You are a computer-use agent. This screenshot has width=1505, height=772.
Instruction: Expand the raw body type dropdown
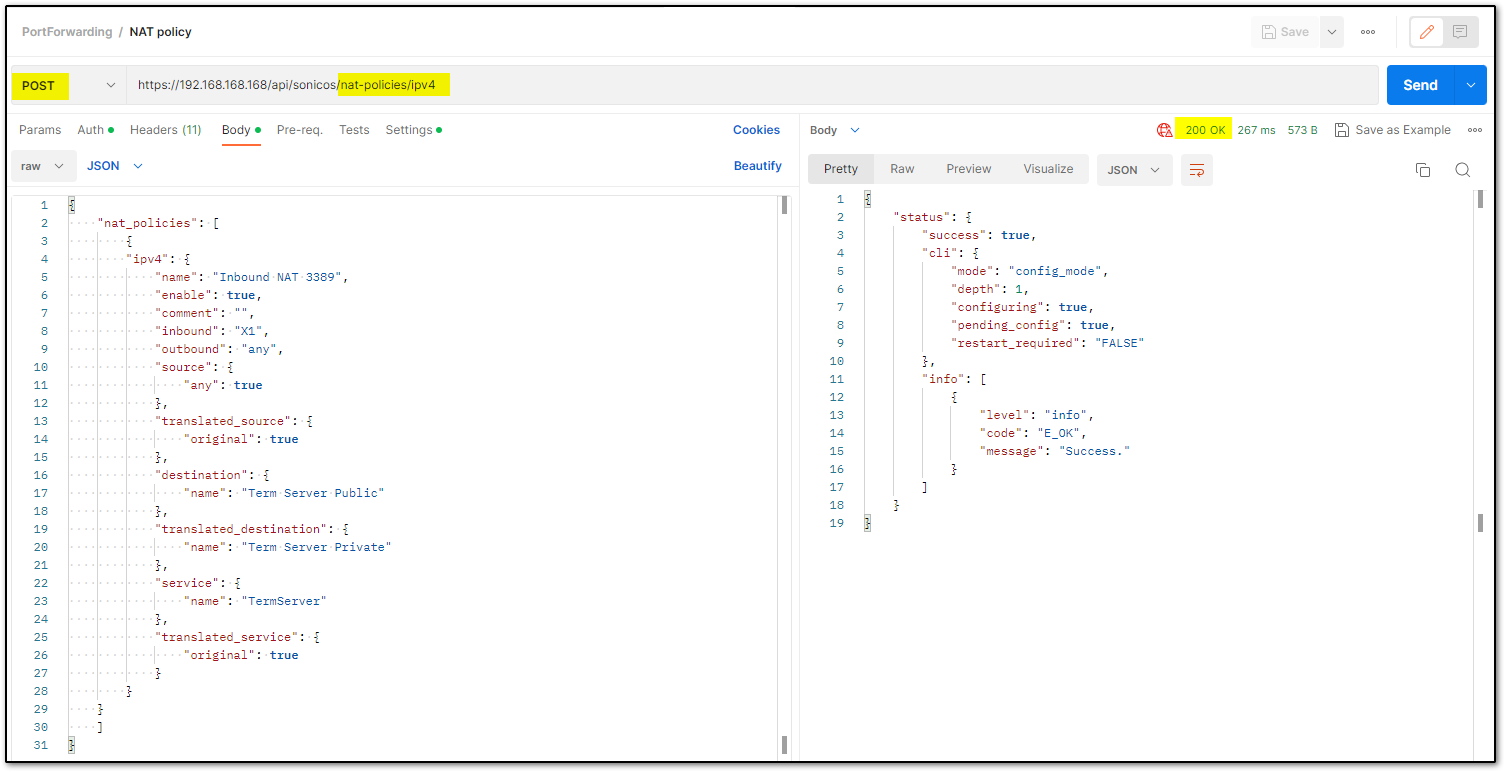tap(44, 166)
